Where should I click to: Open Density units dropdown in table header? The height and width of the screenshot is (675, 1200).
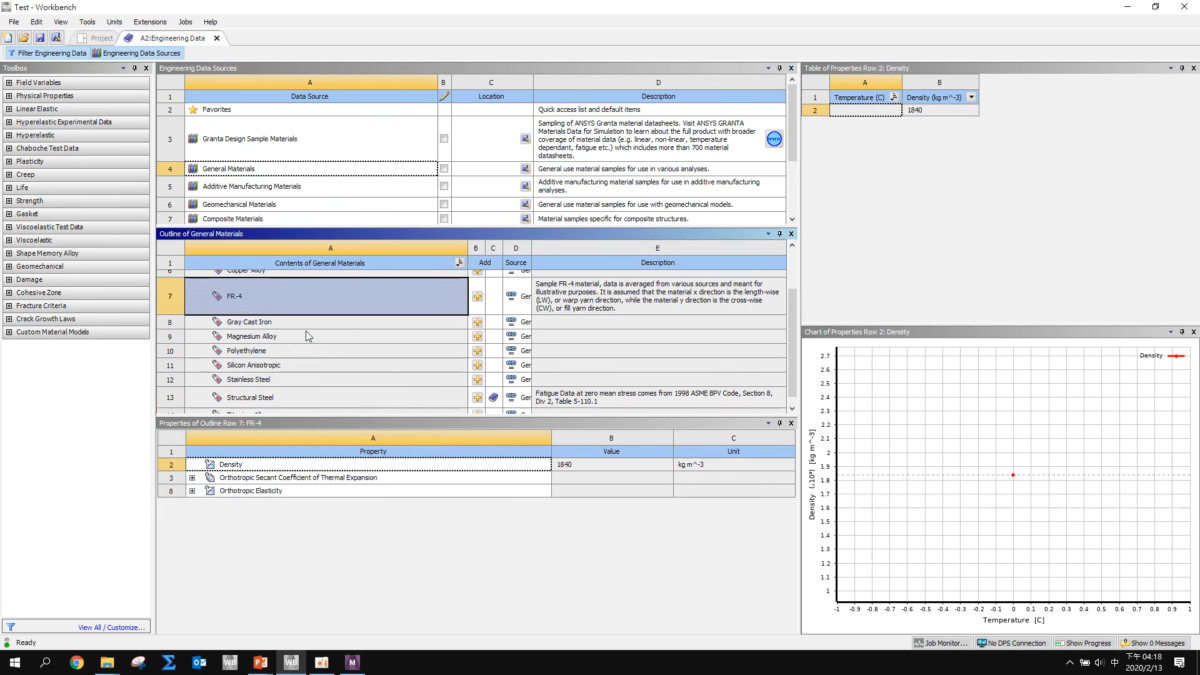971,97
